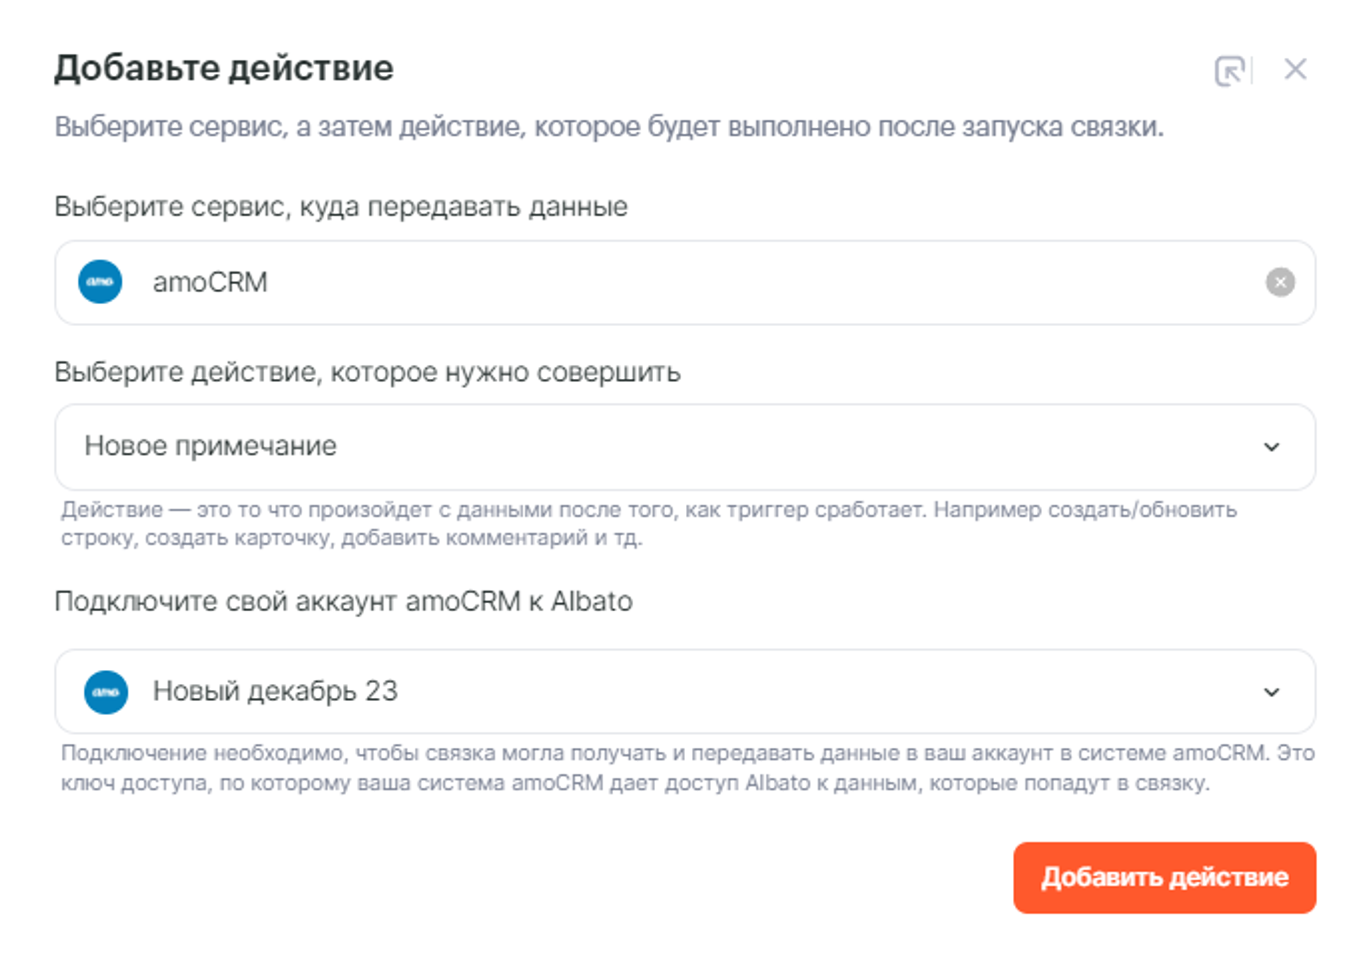Click the hint text explaining Подключение необходимо
The height and width of the screenshot is (965, 1360).
(687, 768)
